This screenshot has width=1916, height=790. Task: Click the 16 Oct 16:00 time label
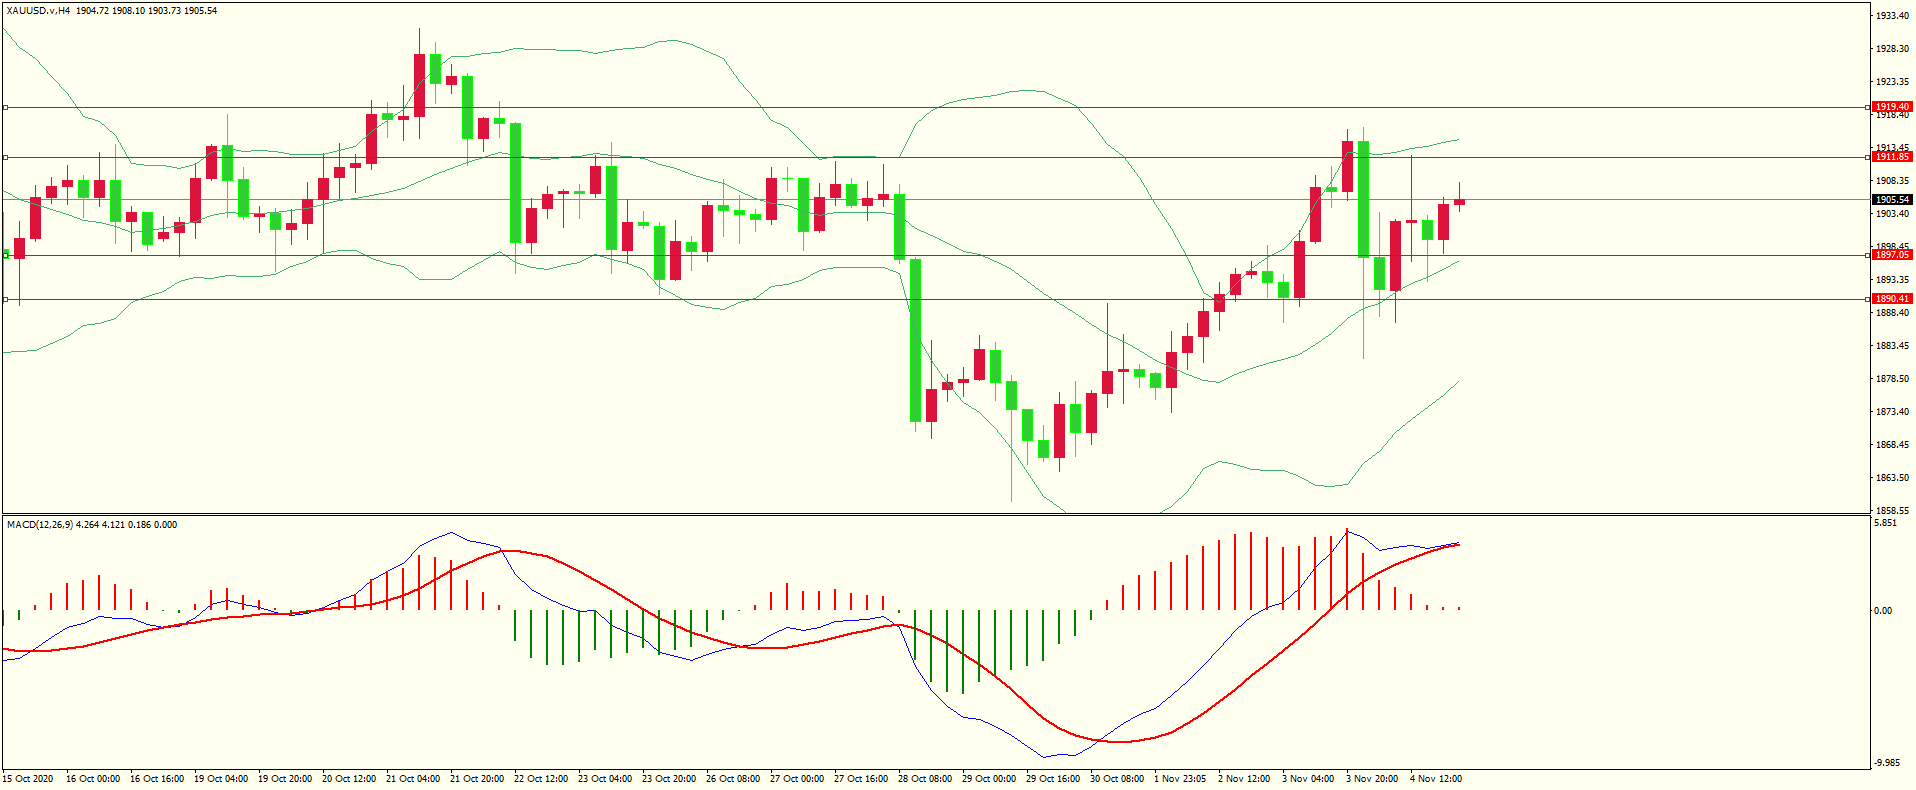[157, 779]
